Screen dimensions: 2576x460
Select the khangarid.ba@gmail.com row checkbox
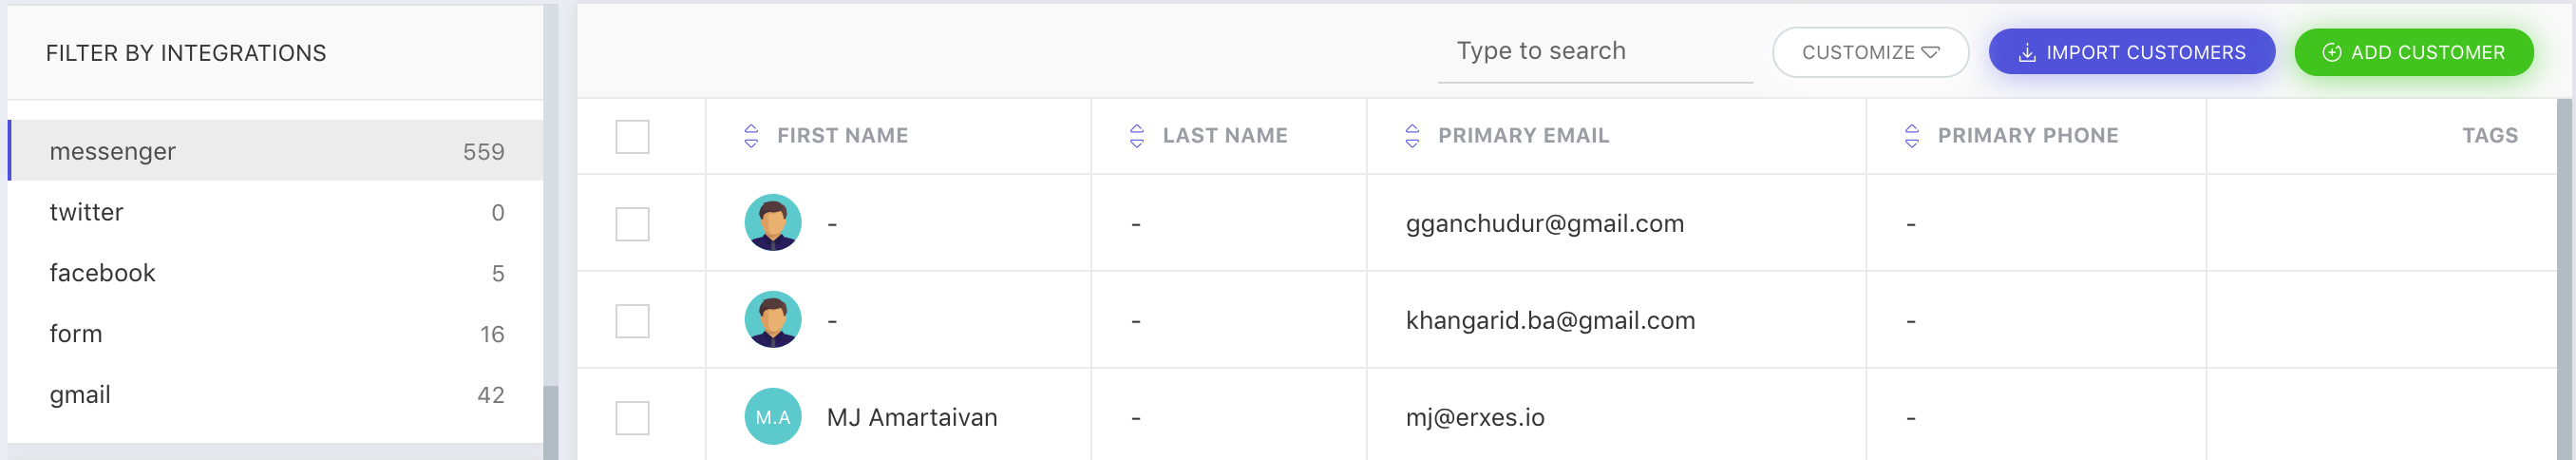632,321
